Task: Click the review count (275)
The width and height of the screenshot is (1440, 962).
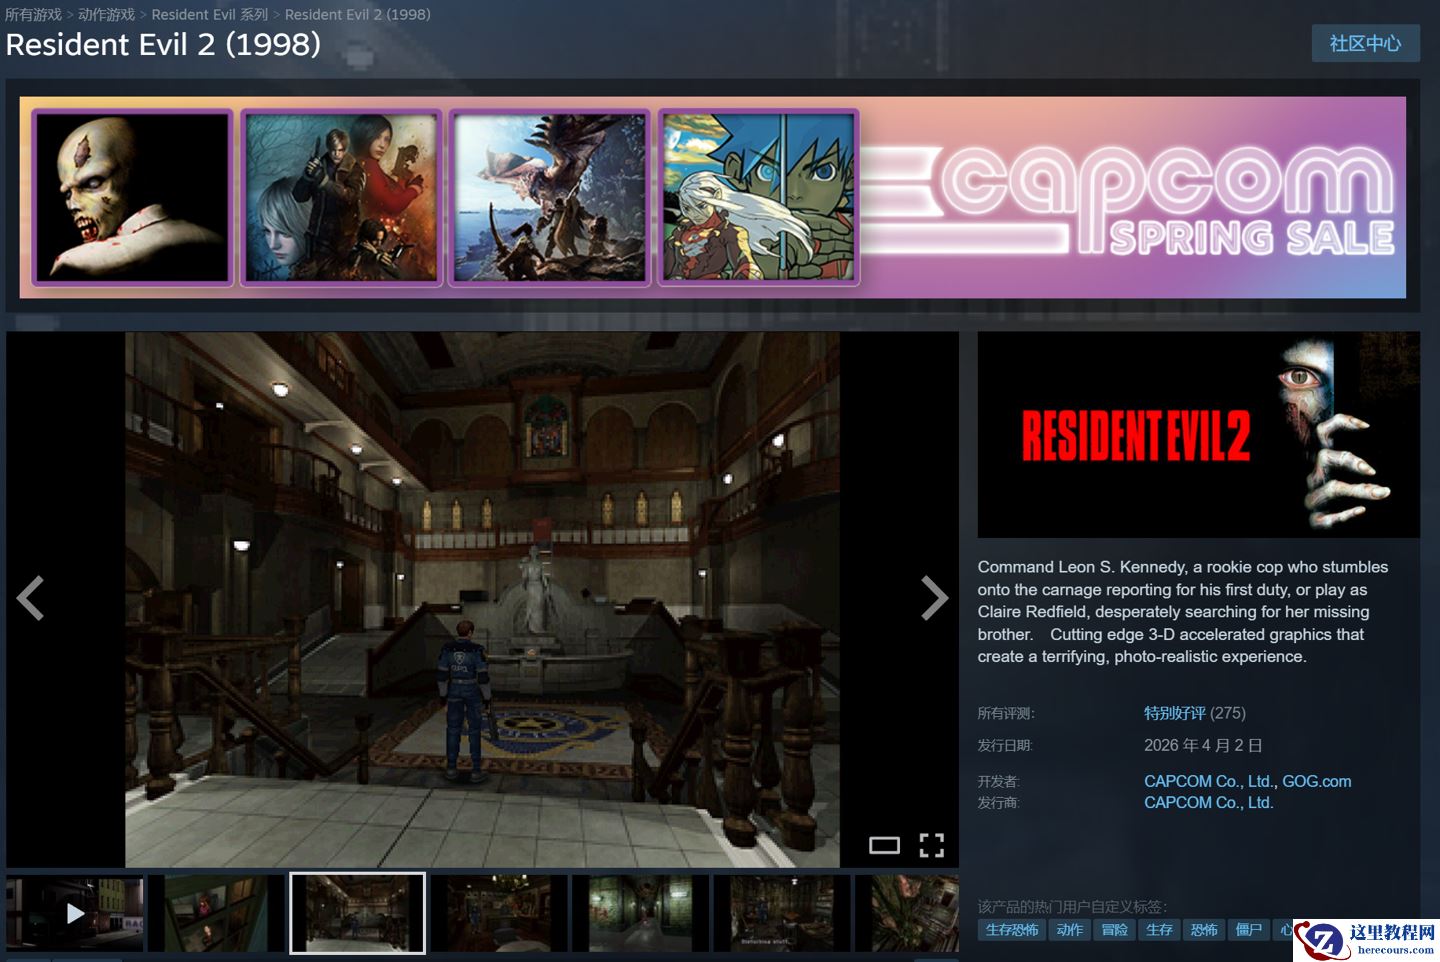Action: pos(1228,713)
